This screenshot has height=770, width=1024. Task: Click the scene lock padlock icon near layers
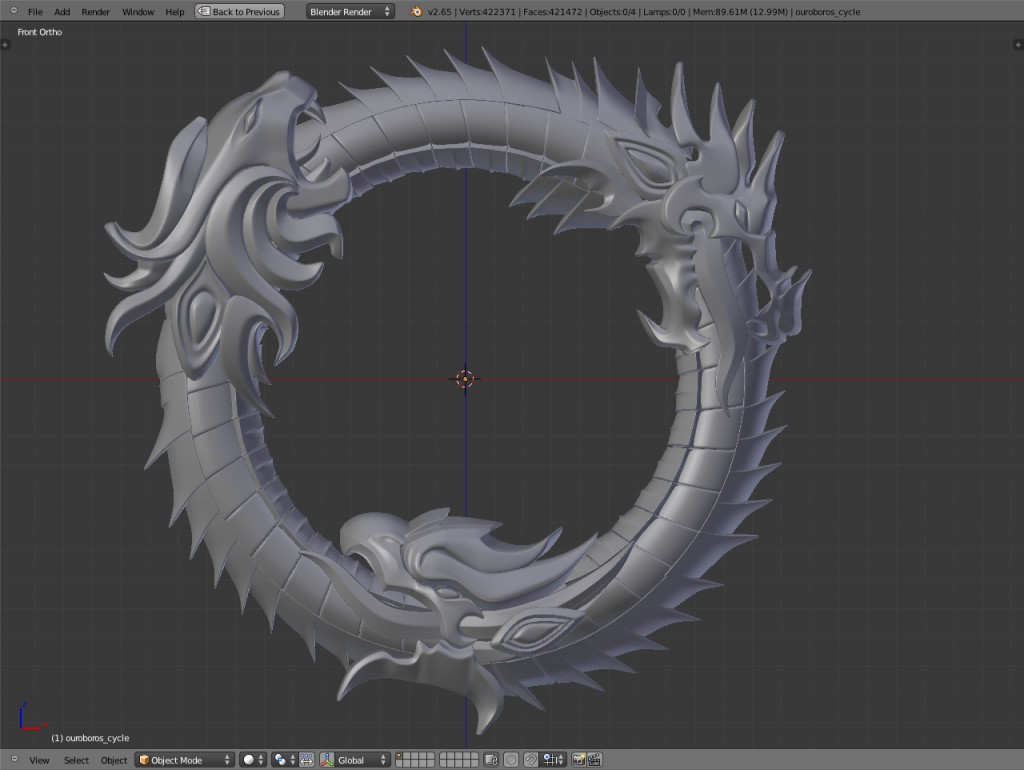pos(490,759)
